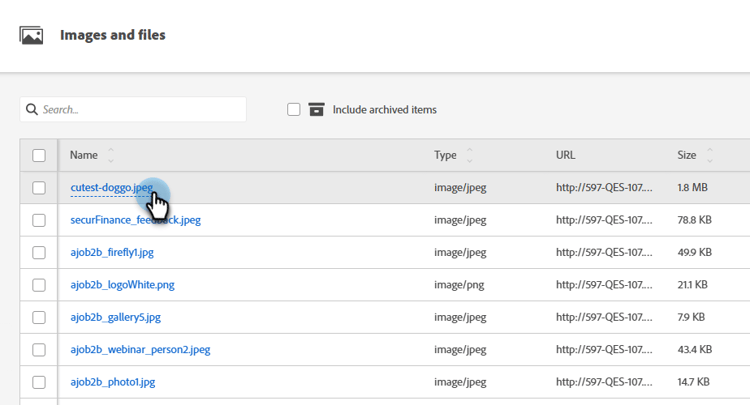Click the URL of ajob2b_logoWhite.png row

pos(604,284)
